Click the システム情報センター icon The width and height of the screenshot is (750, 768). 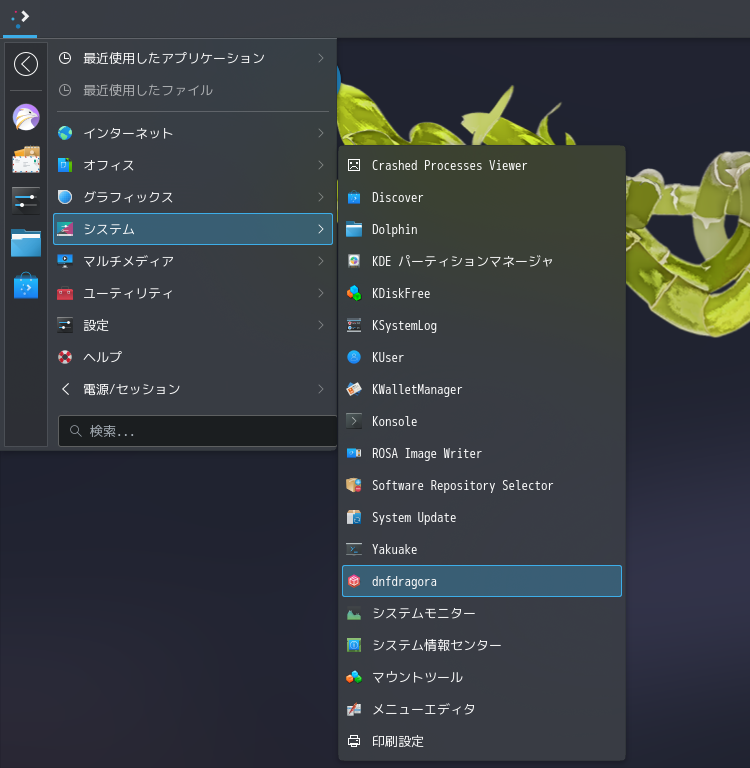[354, 645]
